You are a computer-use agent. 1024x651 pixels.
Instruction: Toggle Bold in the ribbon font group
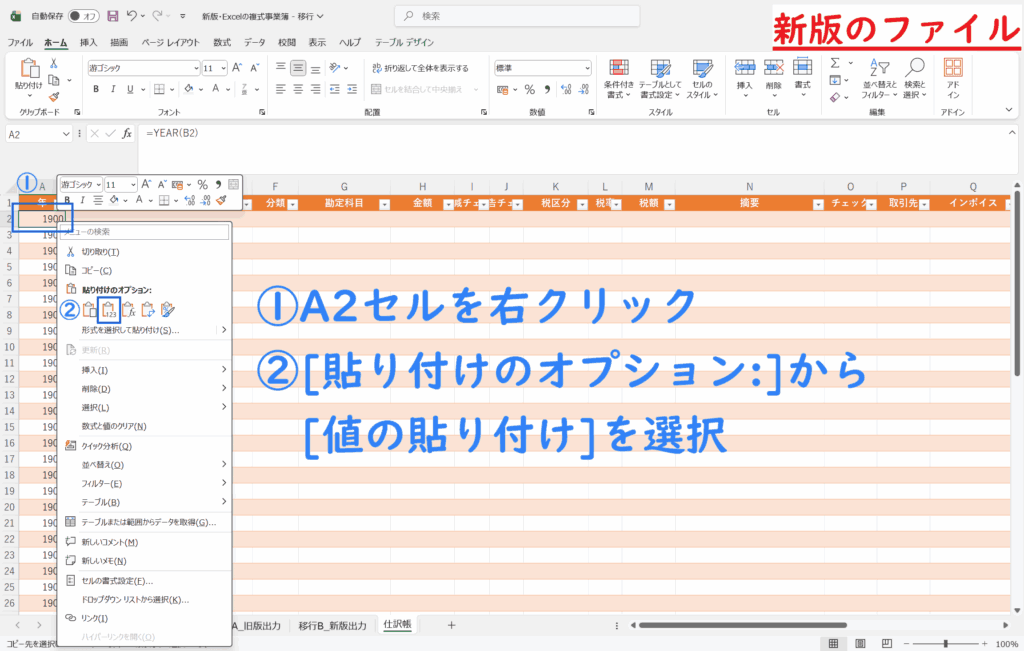pyautogui.click(x=97, y=89)
